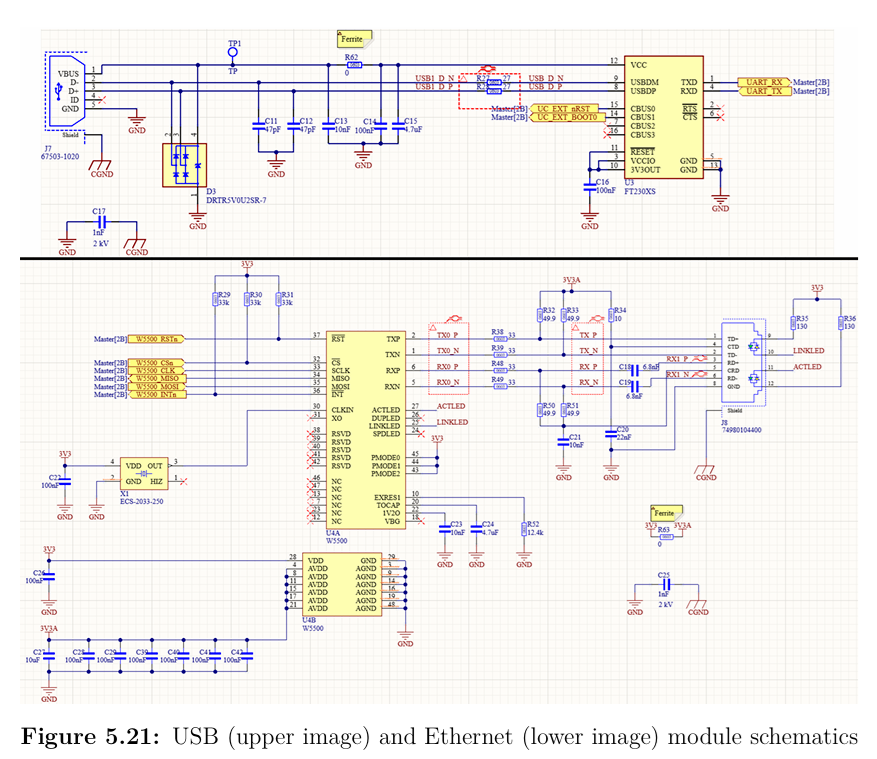Click the W5500_INTn port label
Screen dimensions: 877x759
tap(157, 395)
